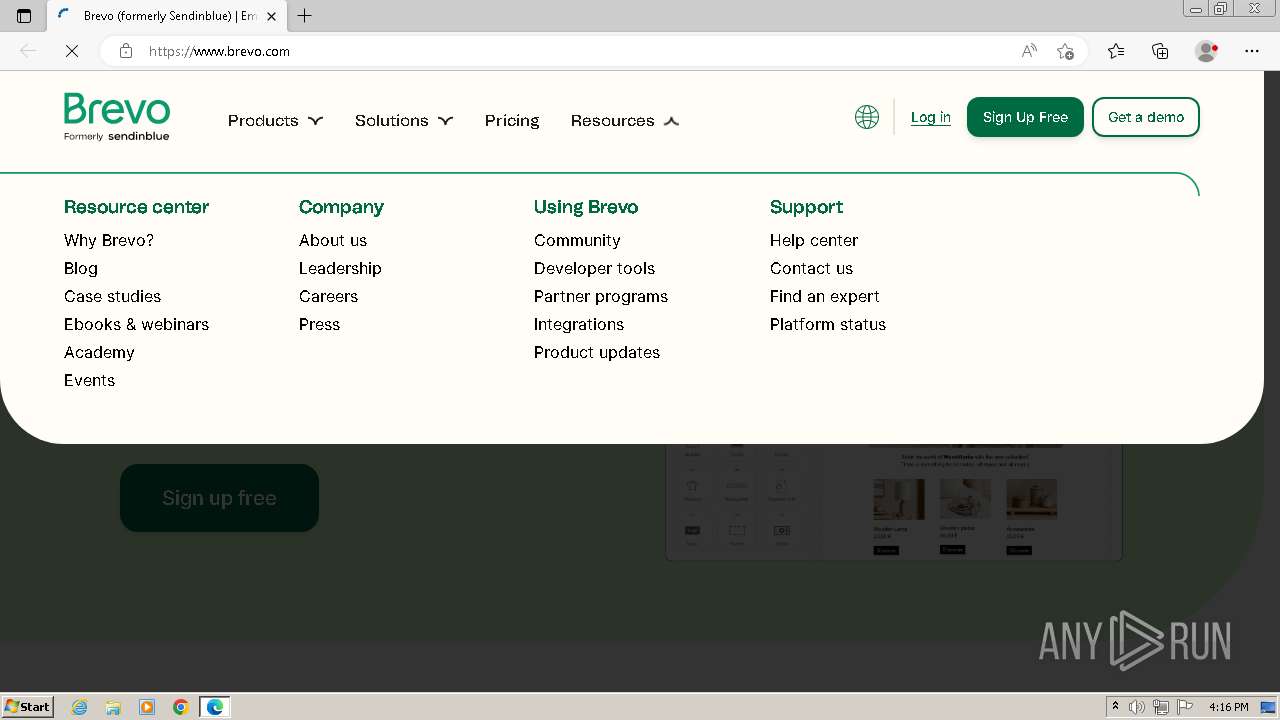Open Press page
Screen dimensions: 1280x720
click(319, 324)
